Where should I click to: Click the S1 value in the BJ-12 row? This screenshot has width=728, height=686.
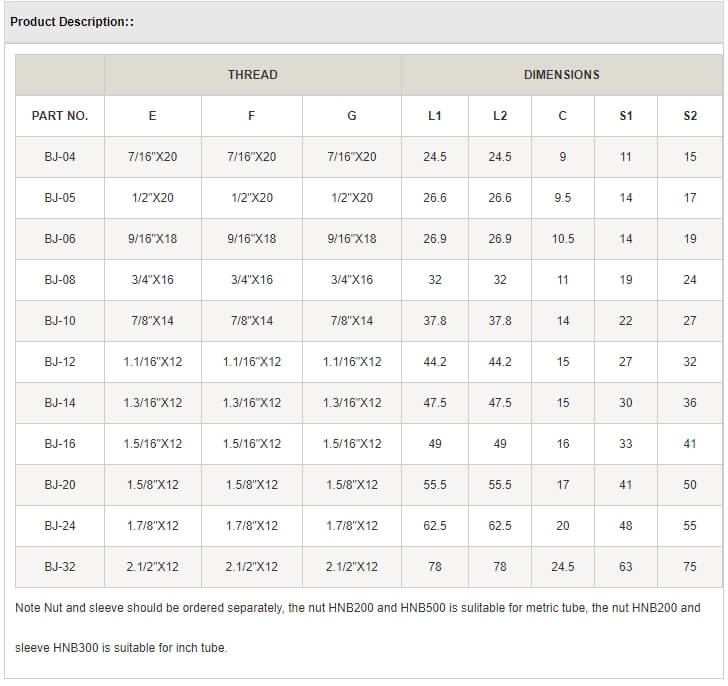625,362
